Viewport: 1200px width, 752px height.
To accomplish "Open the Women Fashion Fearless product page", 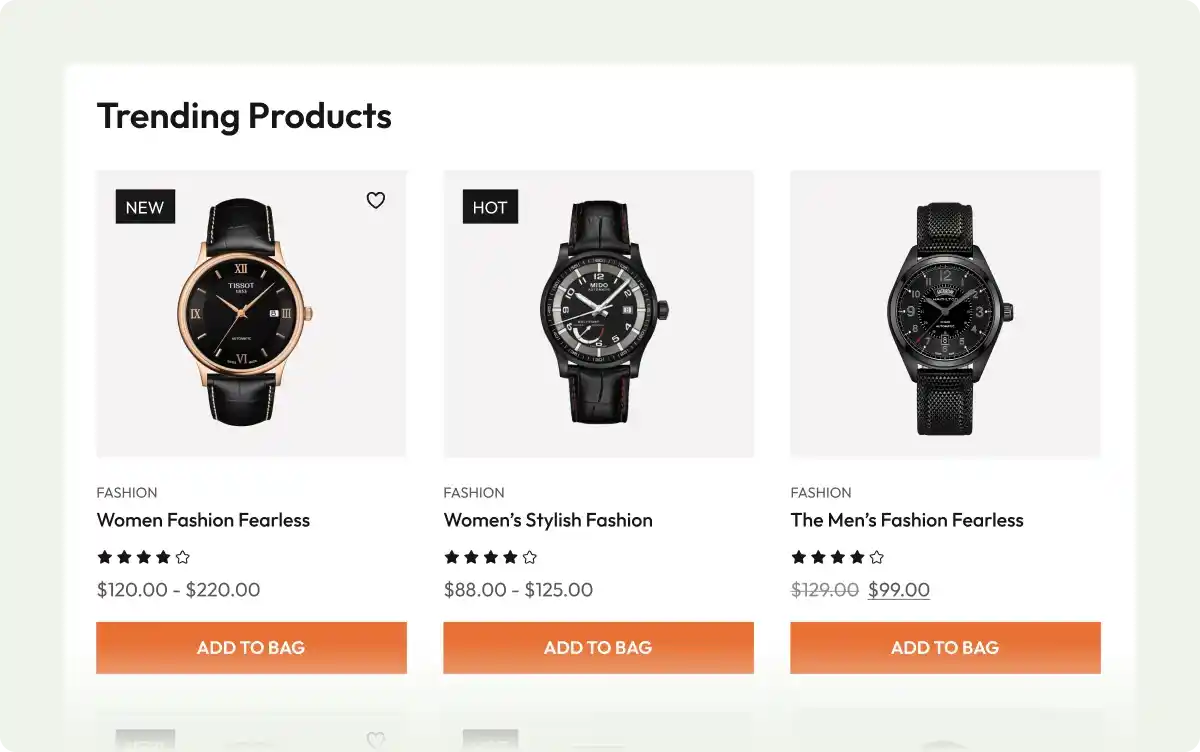I will coord(203,520).
